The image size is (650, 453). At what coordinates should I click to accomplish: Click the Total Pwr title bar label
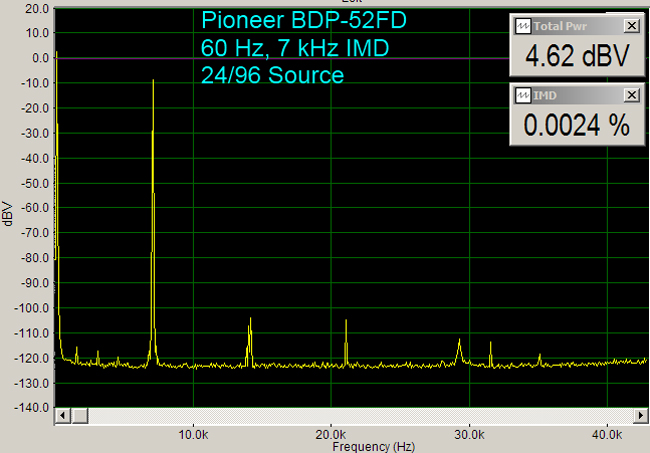pos(560,26)
